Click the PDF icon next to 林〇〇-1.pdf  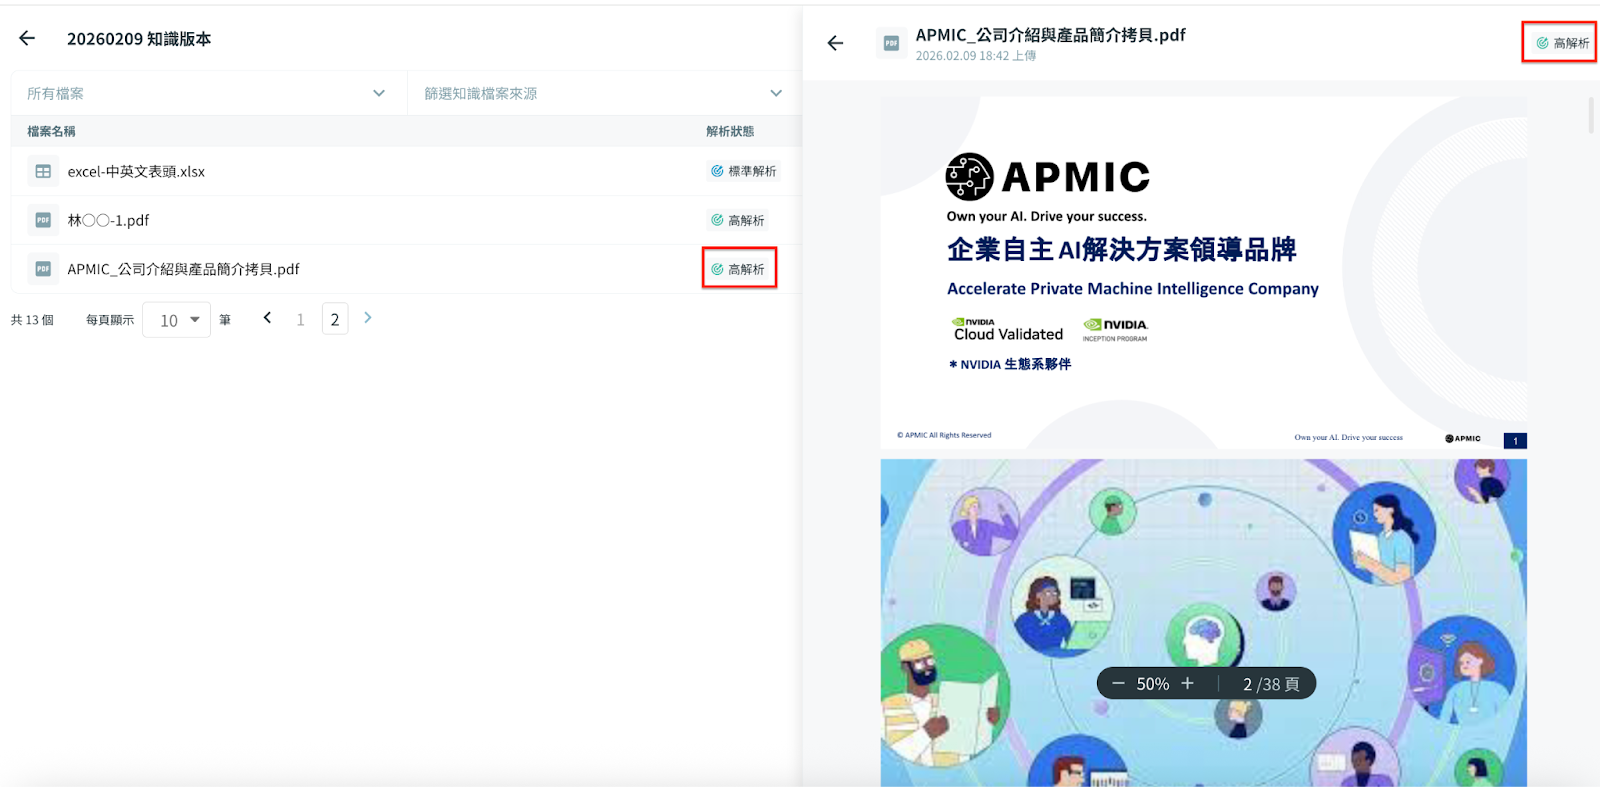tap(43, 220)
